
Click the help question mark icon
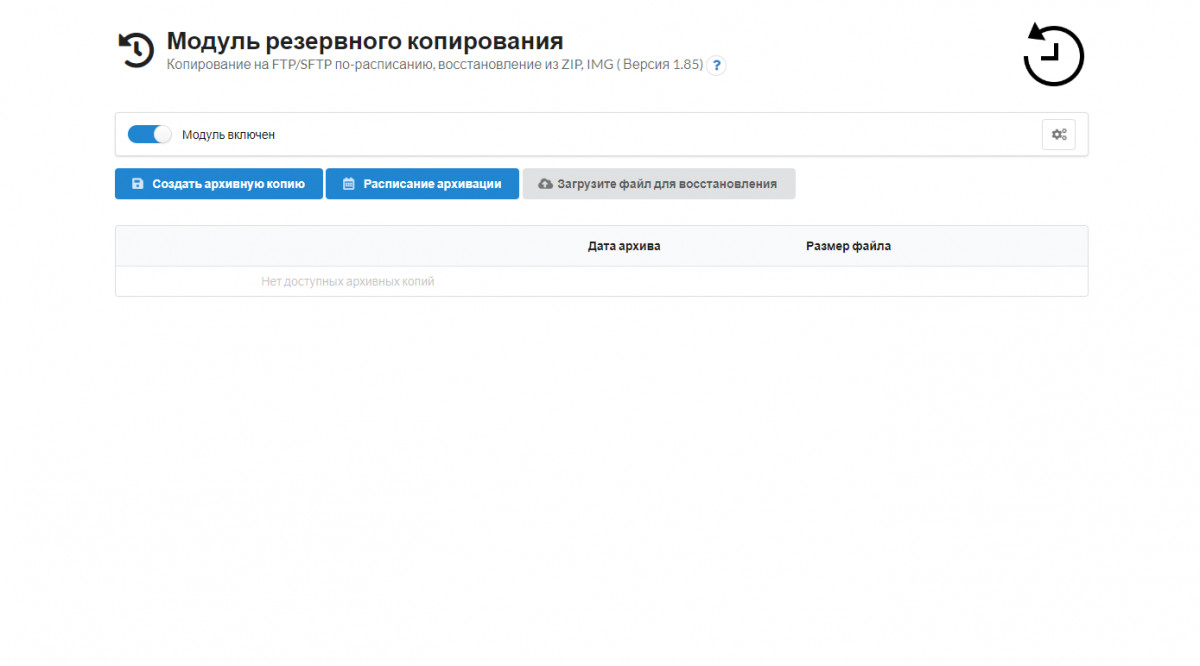[716, 66]
